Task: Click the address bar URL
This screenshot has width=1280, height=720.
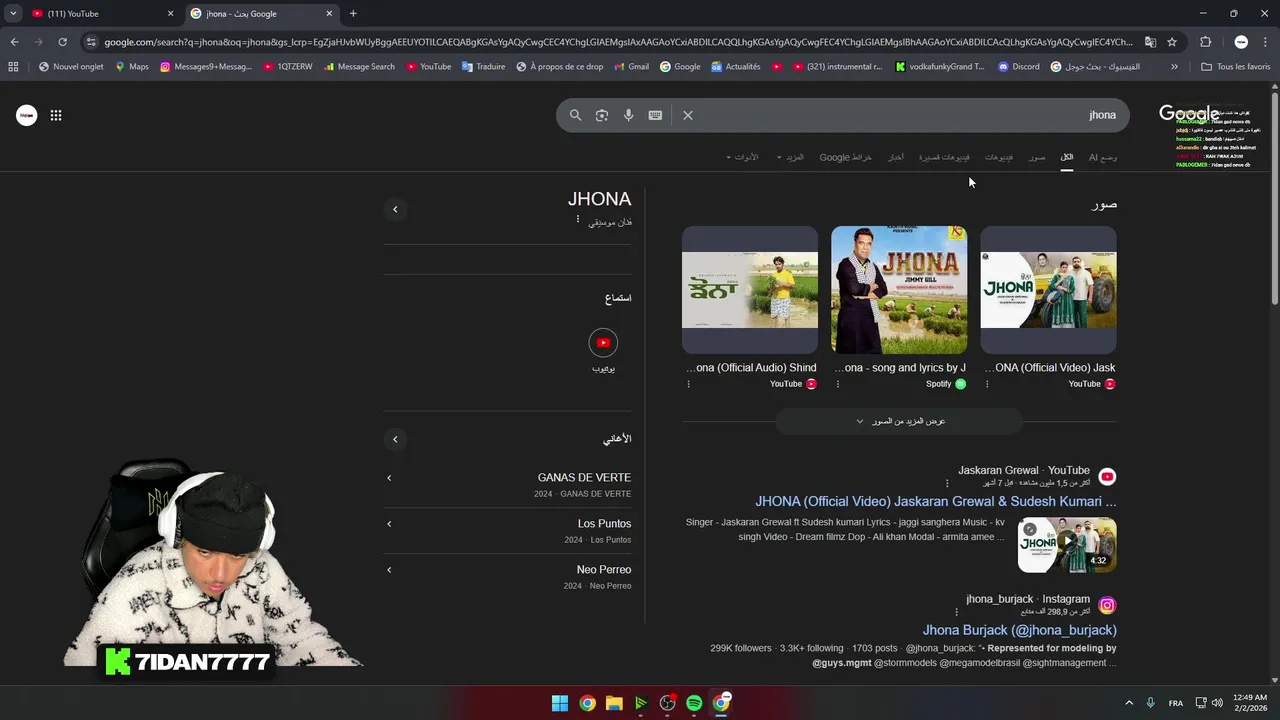Action: tap(618, 42)
